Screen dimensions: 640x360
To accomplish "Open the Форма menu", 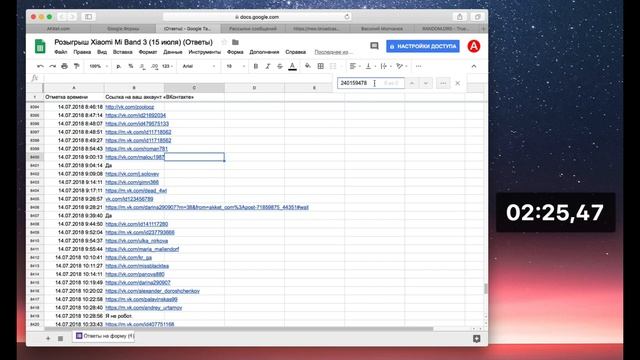I will pyautogui.click(x=235, y=52).
